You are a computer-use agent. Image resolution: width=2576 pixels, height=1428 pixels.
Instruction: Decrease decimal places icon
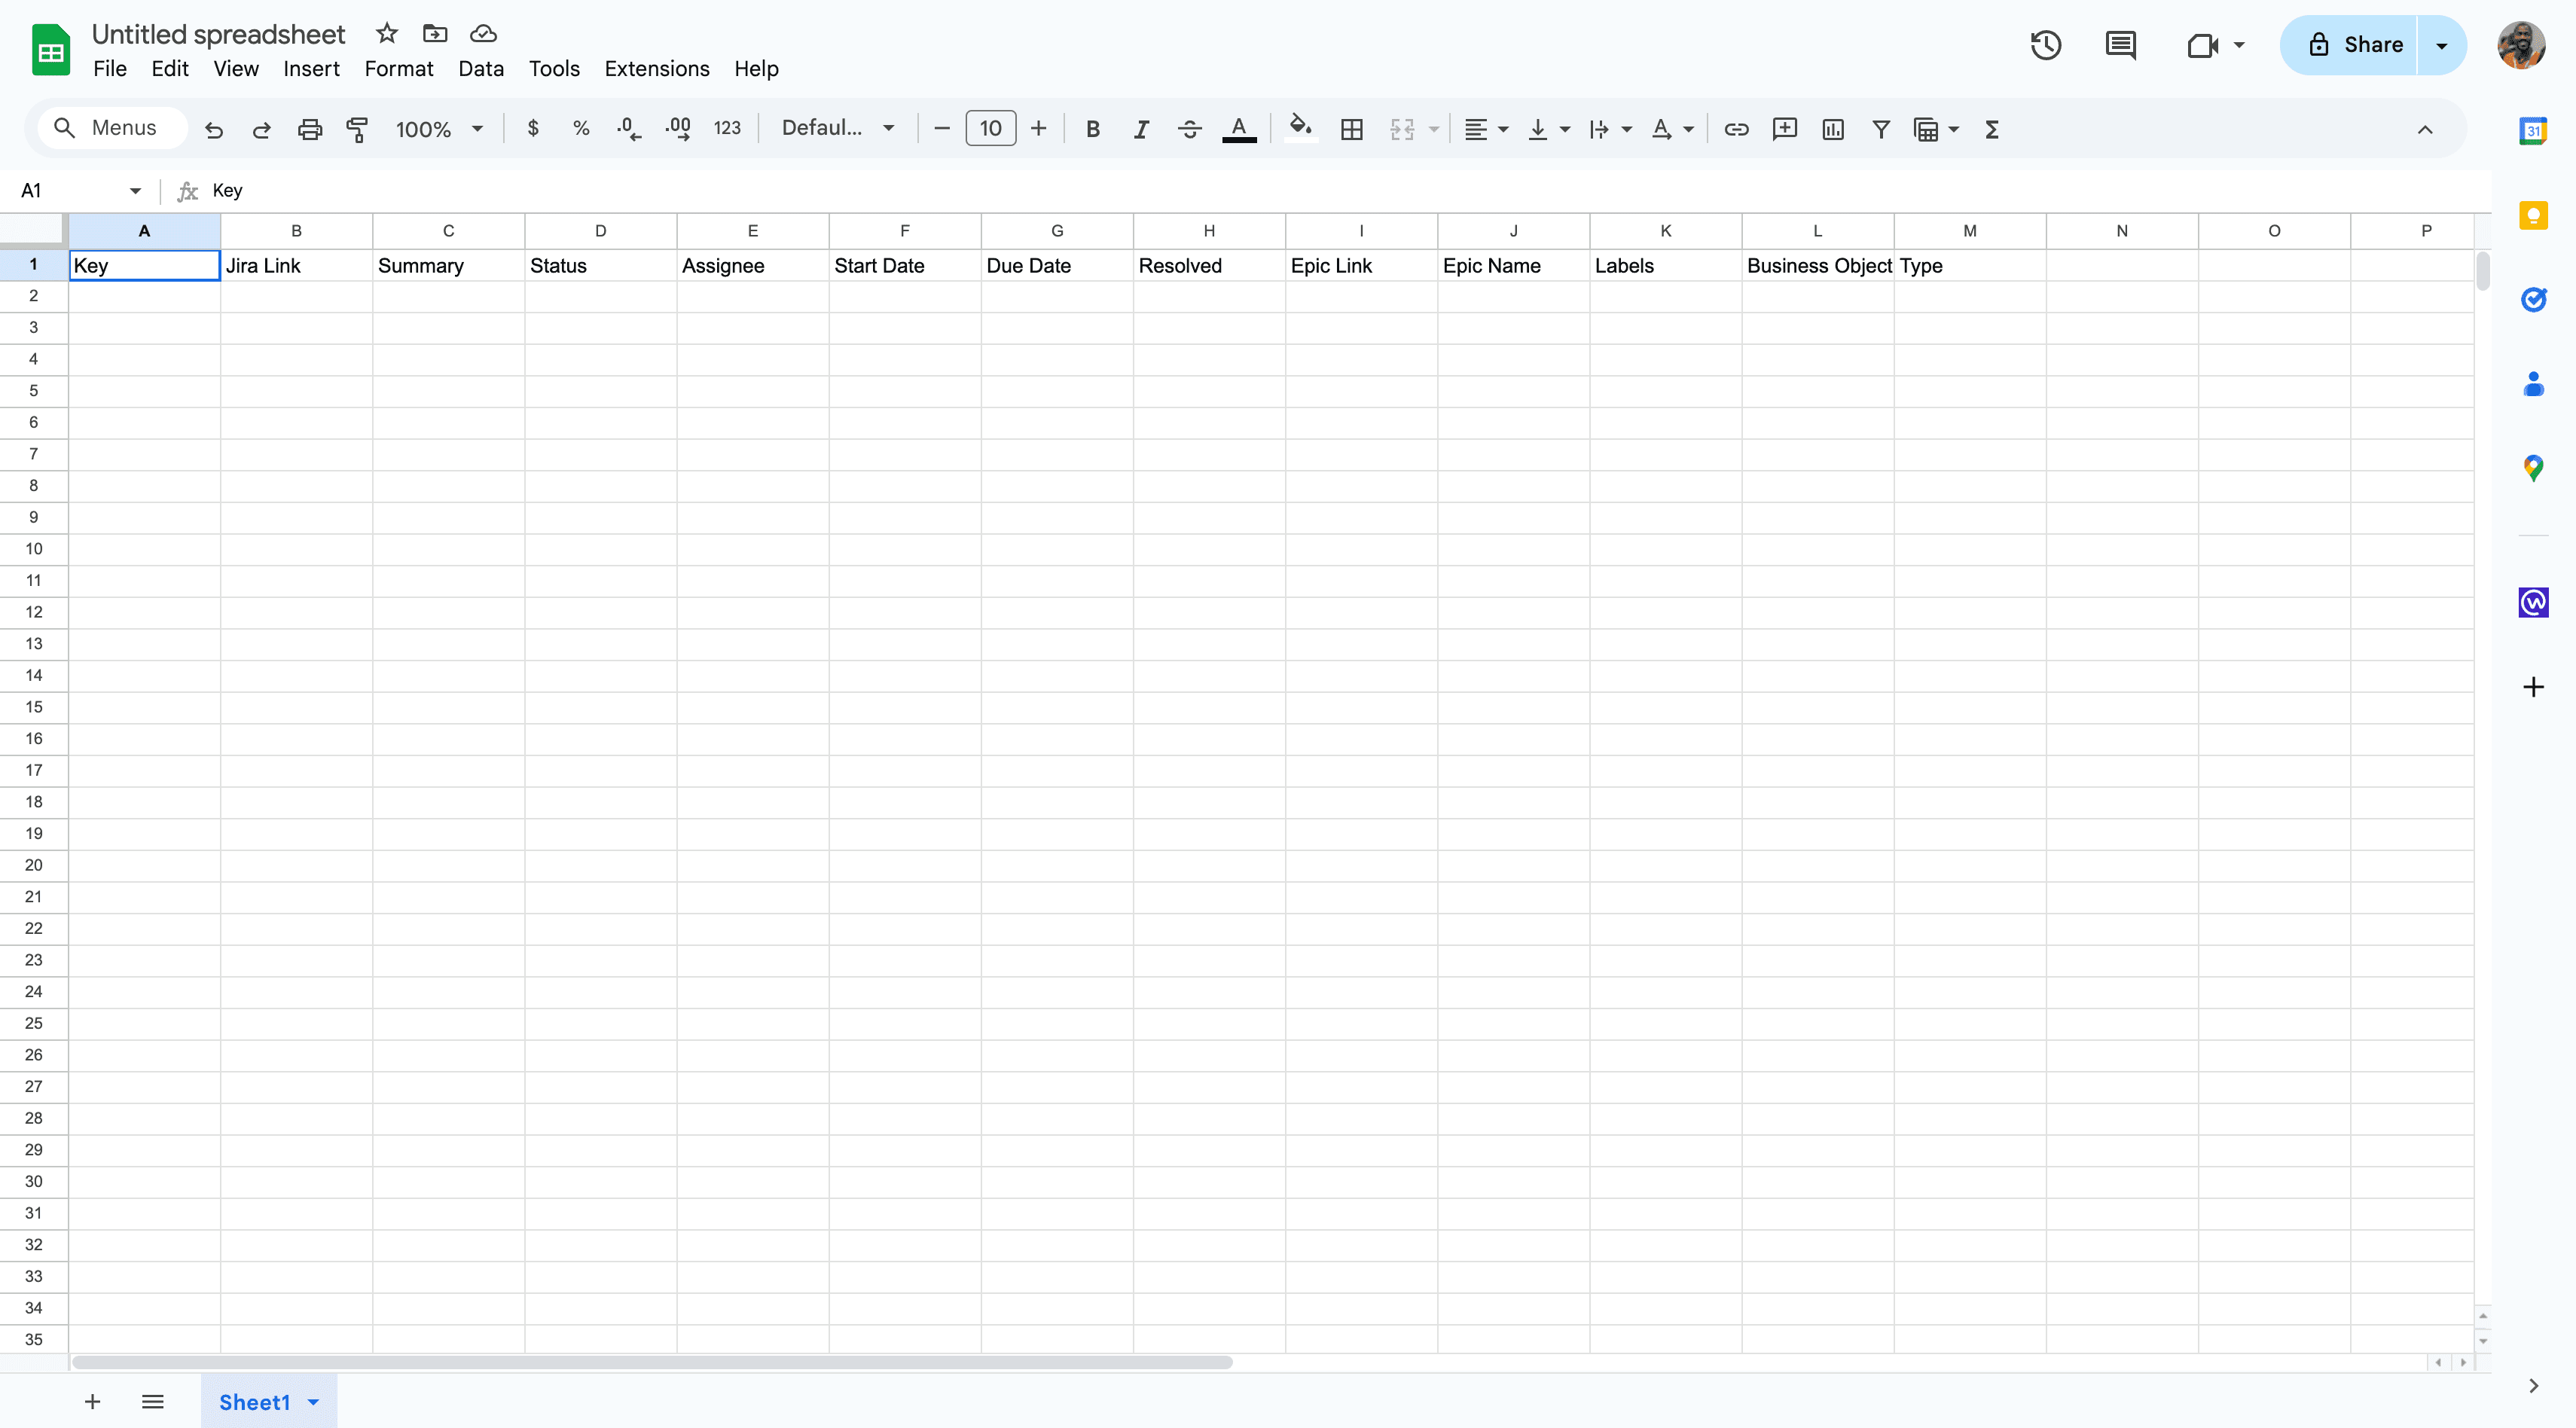[629, 128]
